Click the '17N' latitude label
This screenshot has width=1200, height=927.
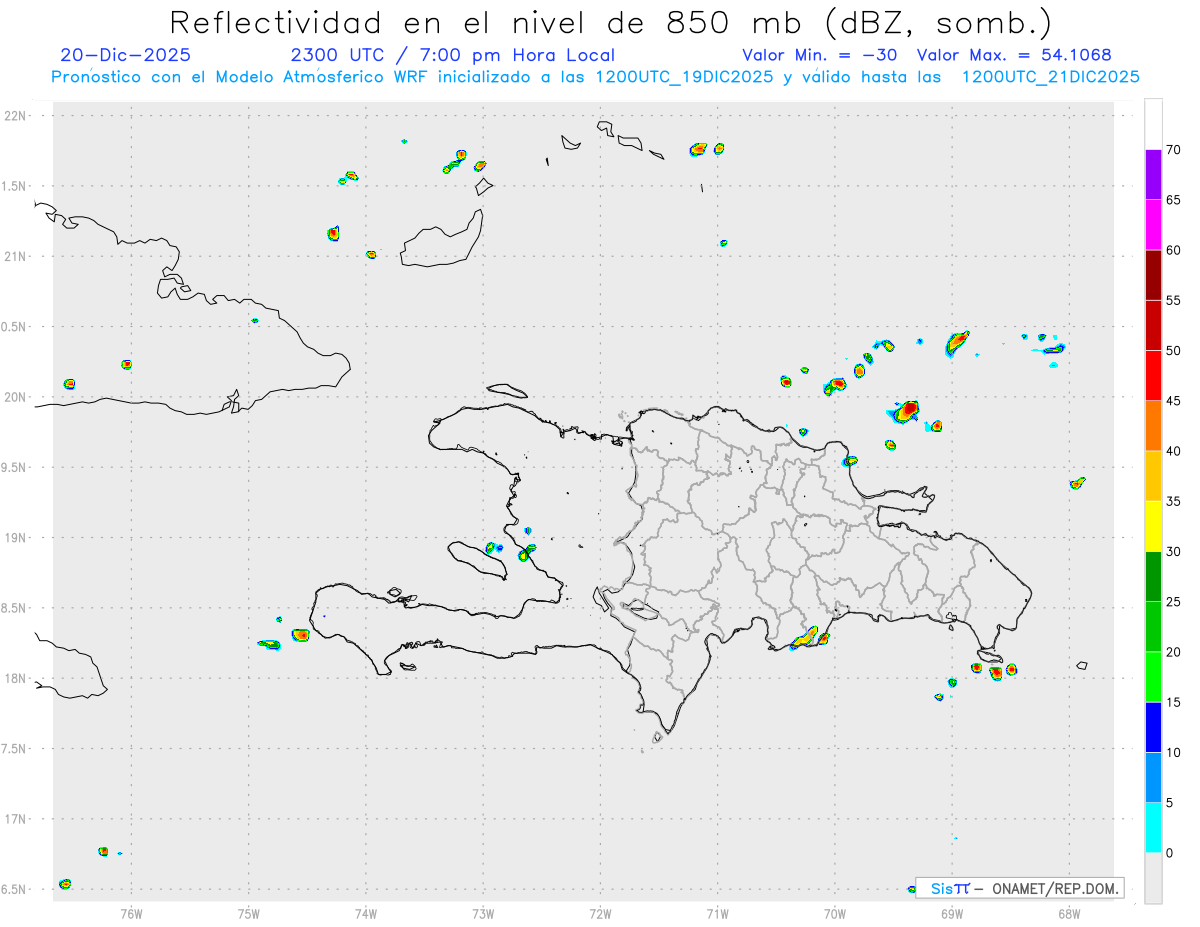[x=16, y=819]
